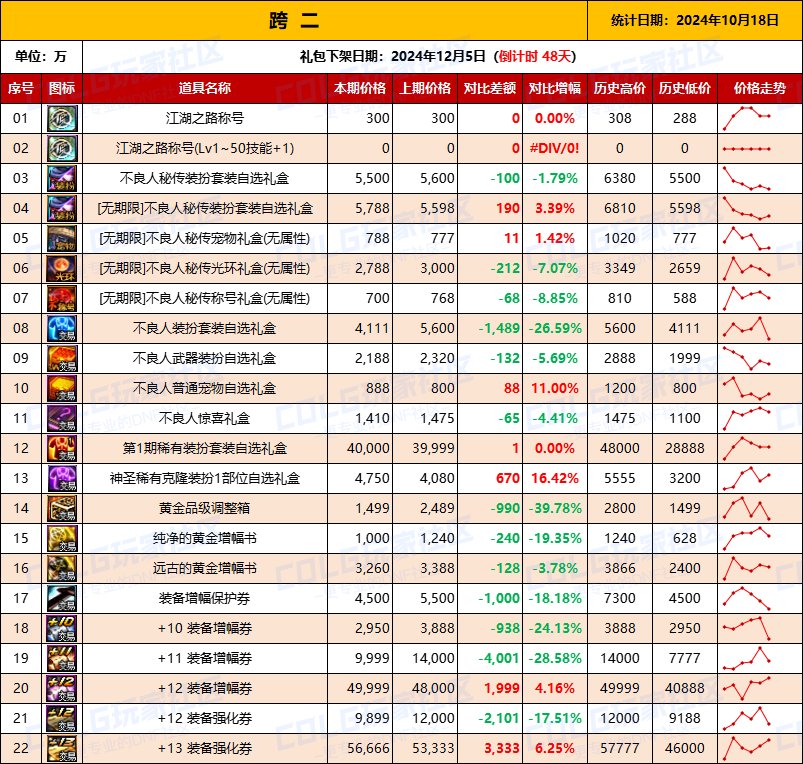Click the item name 不良人惊喜礼盒
The width and height of the screenshot is (803, 764).
point(204,418)
